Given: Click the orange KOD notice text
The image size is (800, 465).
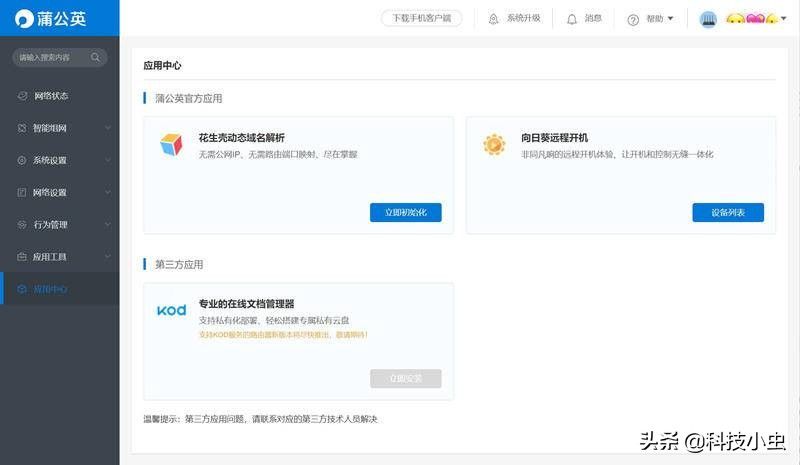Looking at the screenshot, I should 283,335.
